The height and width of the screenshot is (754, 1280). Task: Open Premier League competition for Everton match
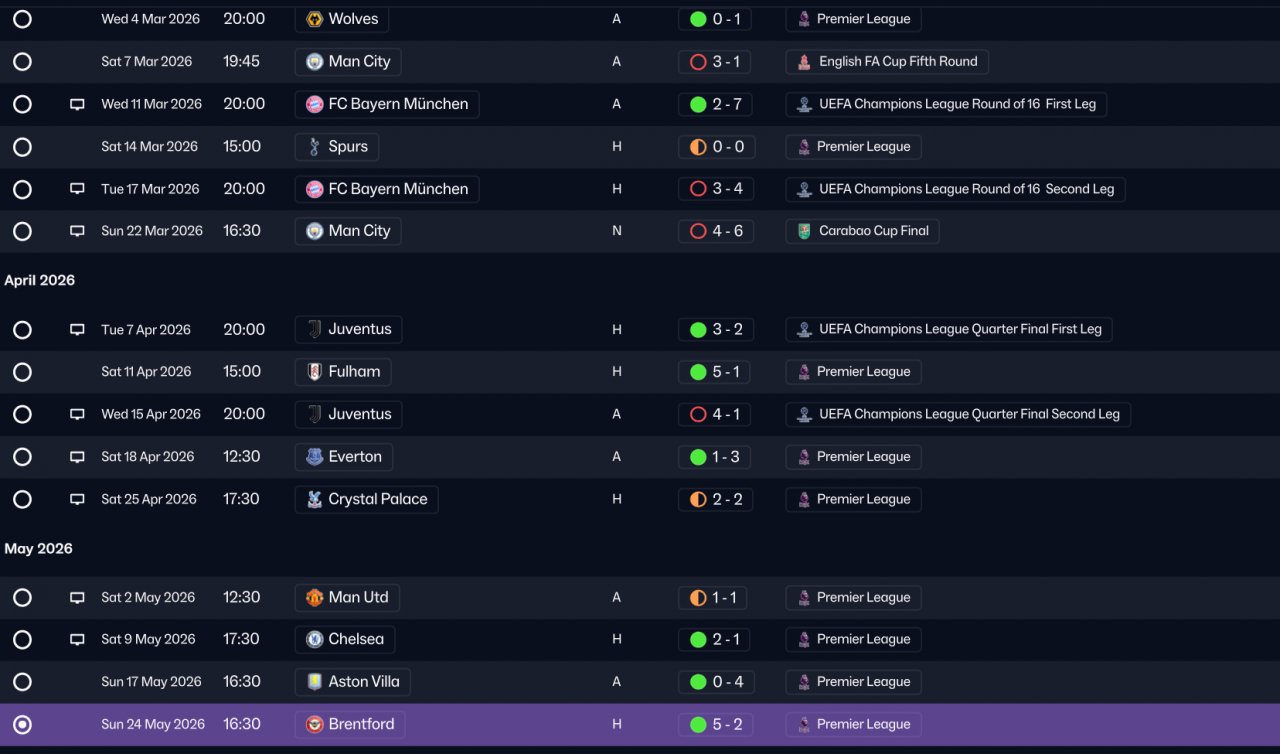tap(853, 457)
